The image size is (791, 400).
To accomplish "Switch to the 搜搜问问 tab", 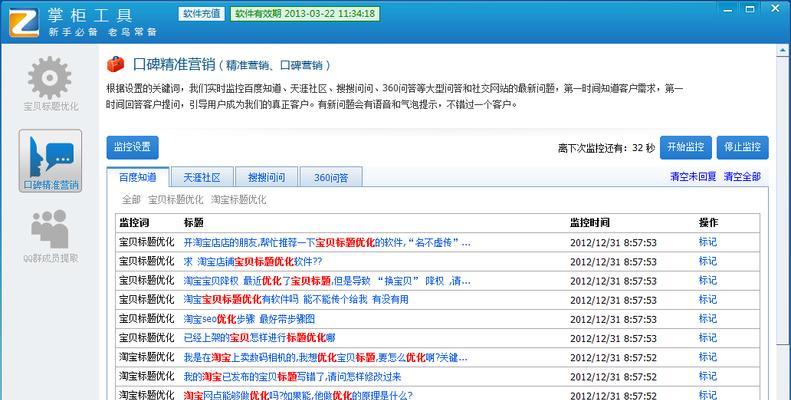I will (266, 177).
